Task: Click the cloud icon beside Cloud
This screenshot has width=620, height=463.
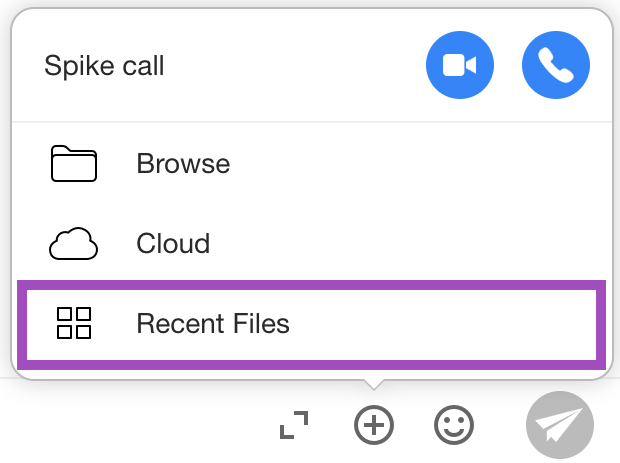Action: 74,244
